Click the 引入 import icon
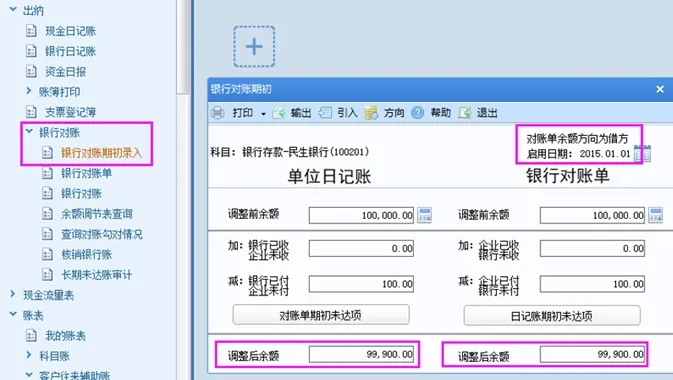The height and width of the screenshot is (380, 673). tap(325, 113)
